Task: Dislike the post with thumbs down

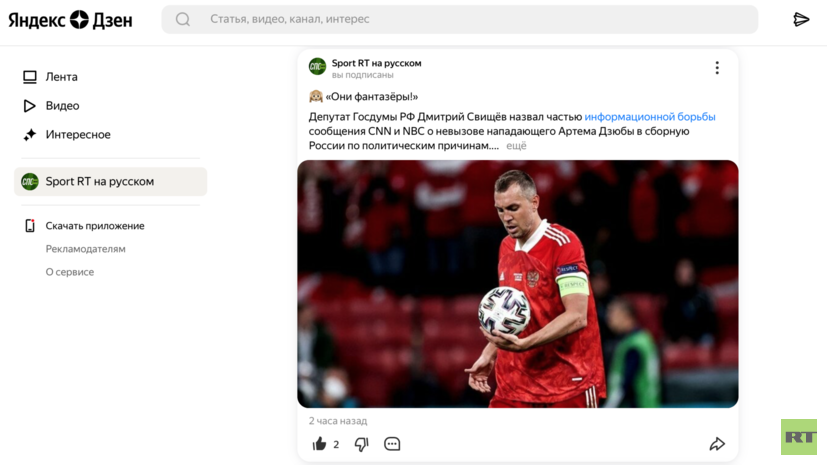Action: [x=361, y=444]
